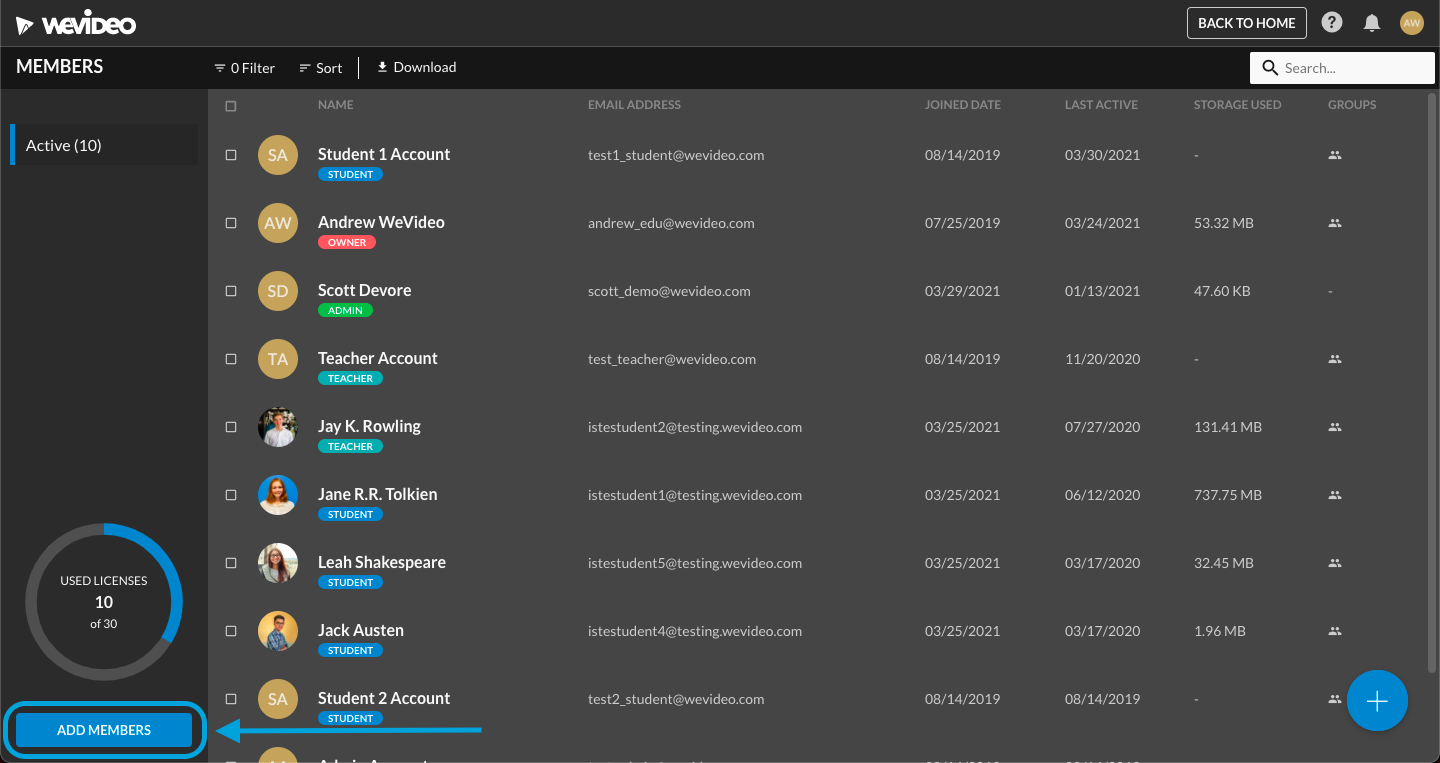Open Scott Devore member name
The height and width of the screenshot is (763, 1440).
point(364,290)
